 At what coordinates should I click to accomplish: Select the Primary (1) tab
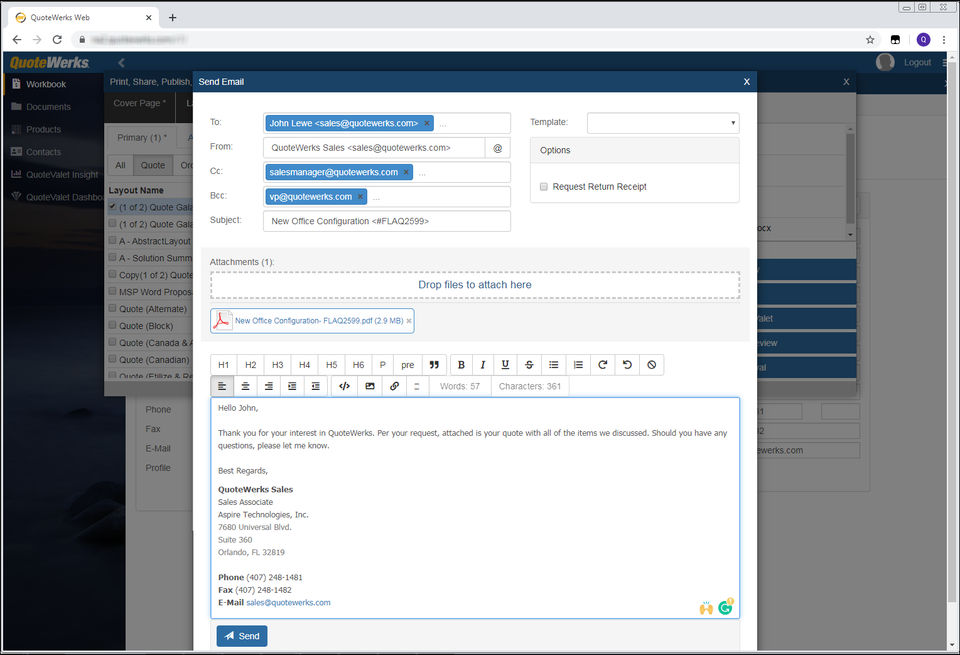click(x=142, y=138)
